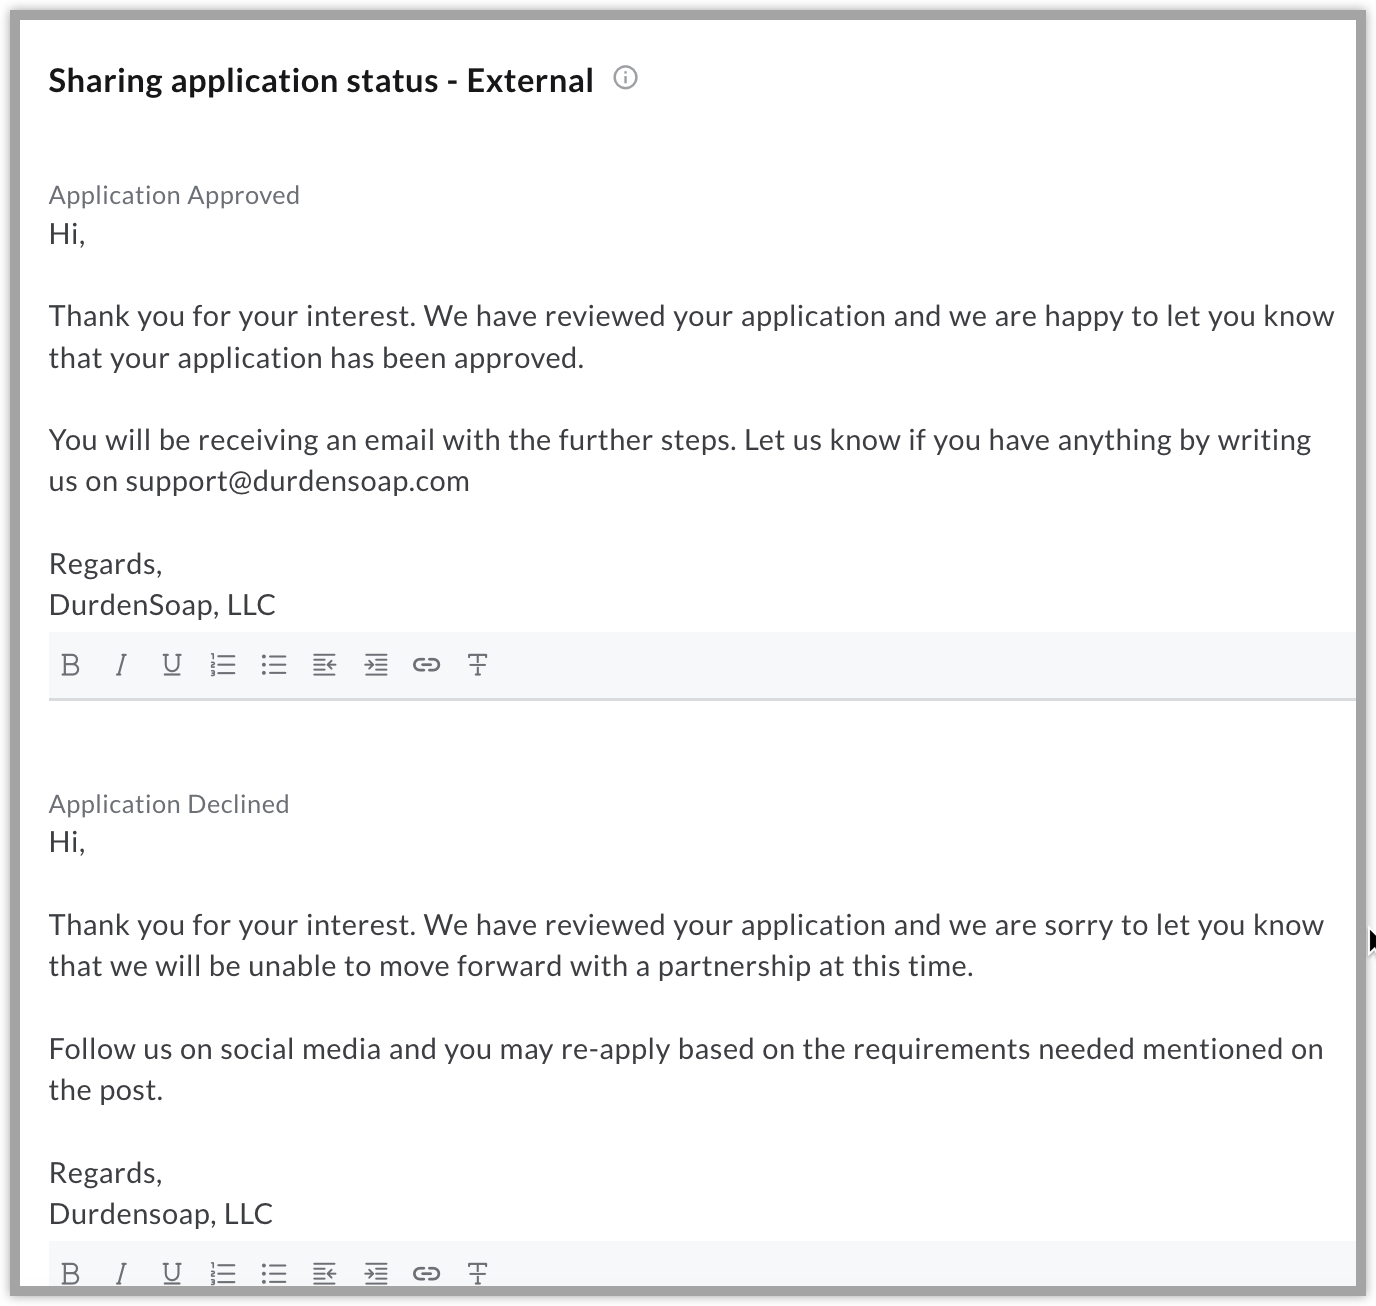Viewport: 1376px width, 1306px height.
Task: Insert numbered list in Application Approved editor
Action: pos(223,665)
